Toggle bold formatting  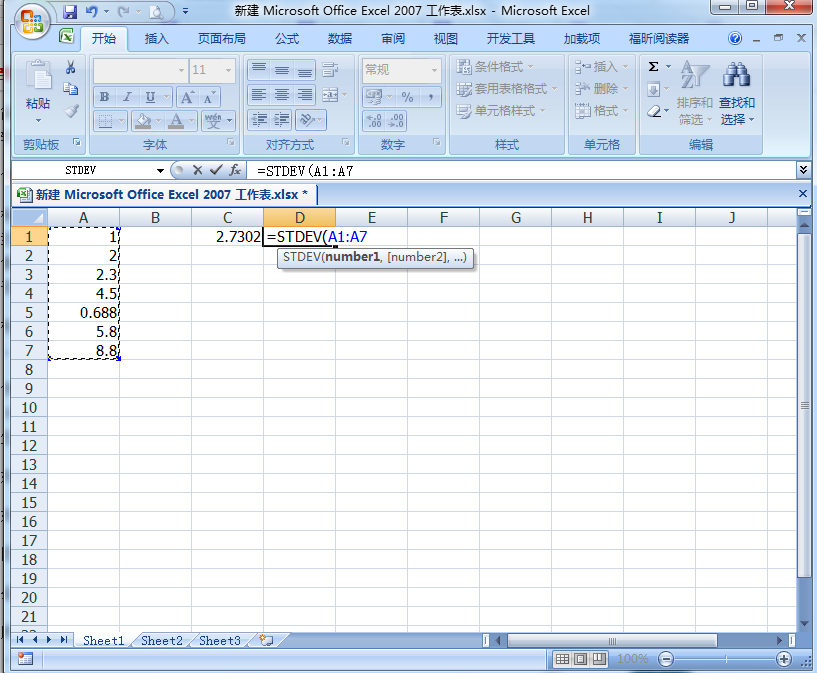coord(104,97)
